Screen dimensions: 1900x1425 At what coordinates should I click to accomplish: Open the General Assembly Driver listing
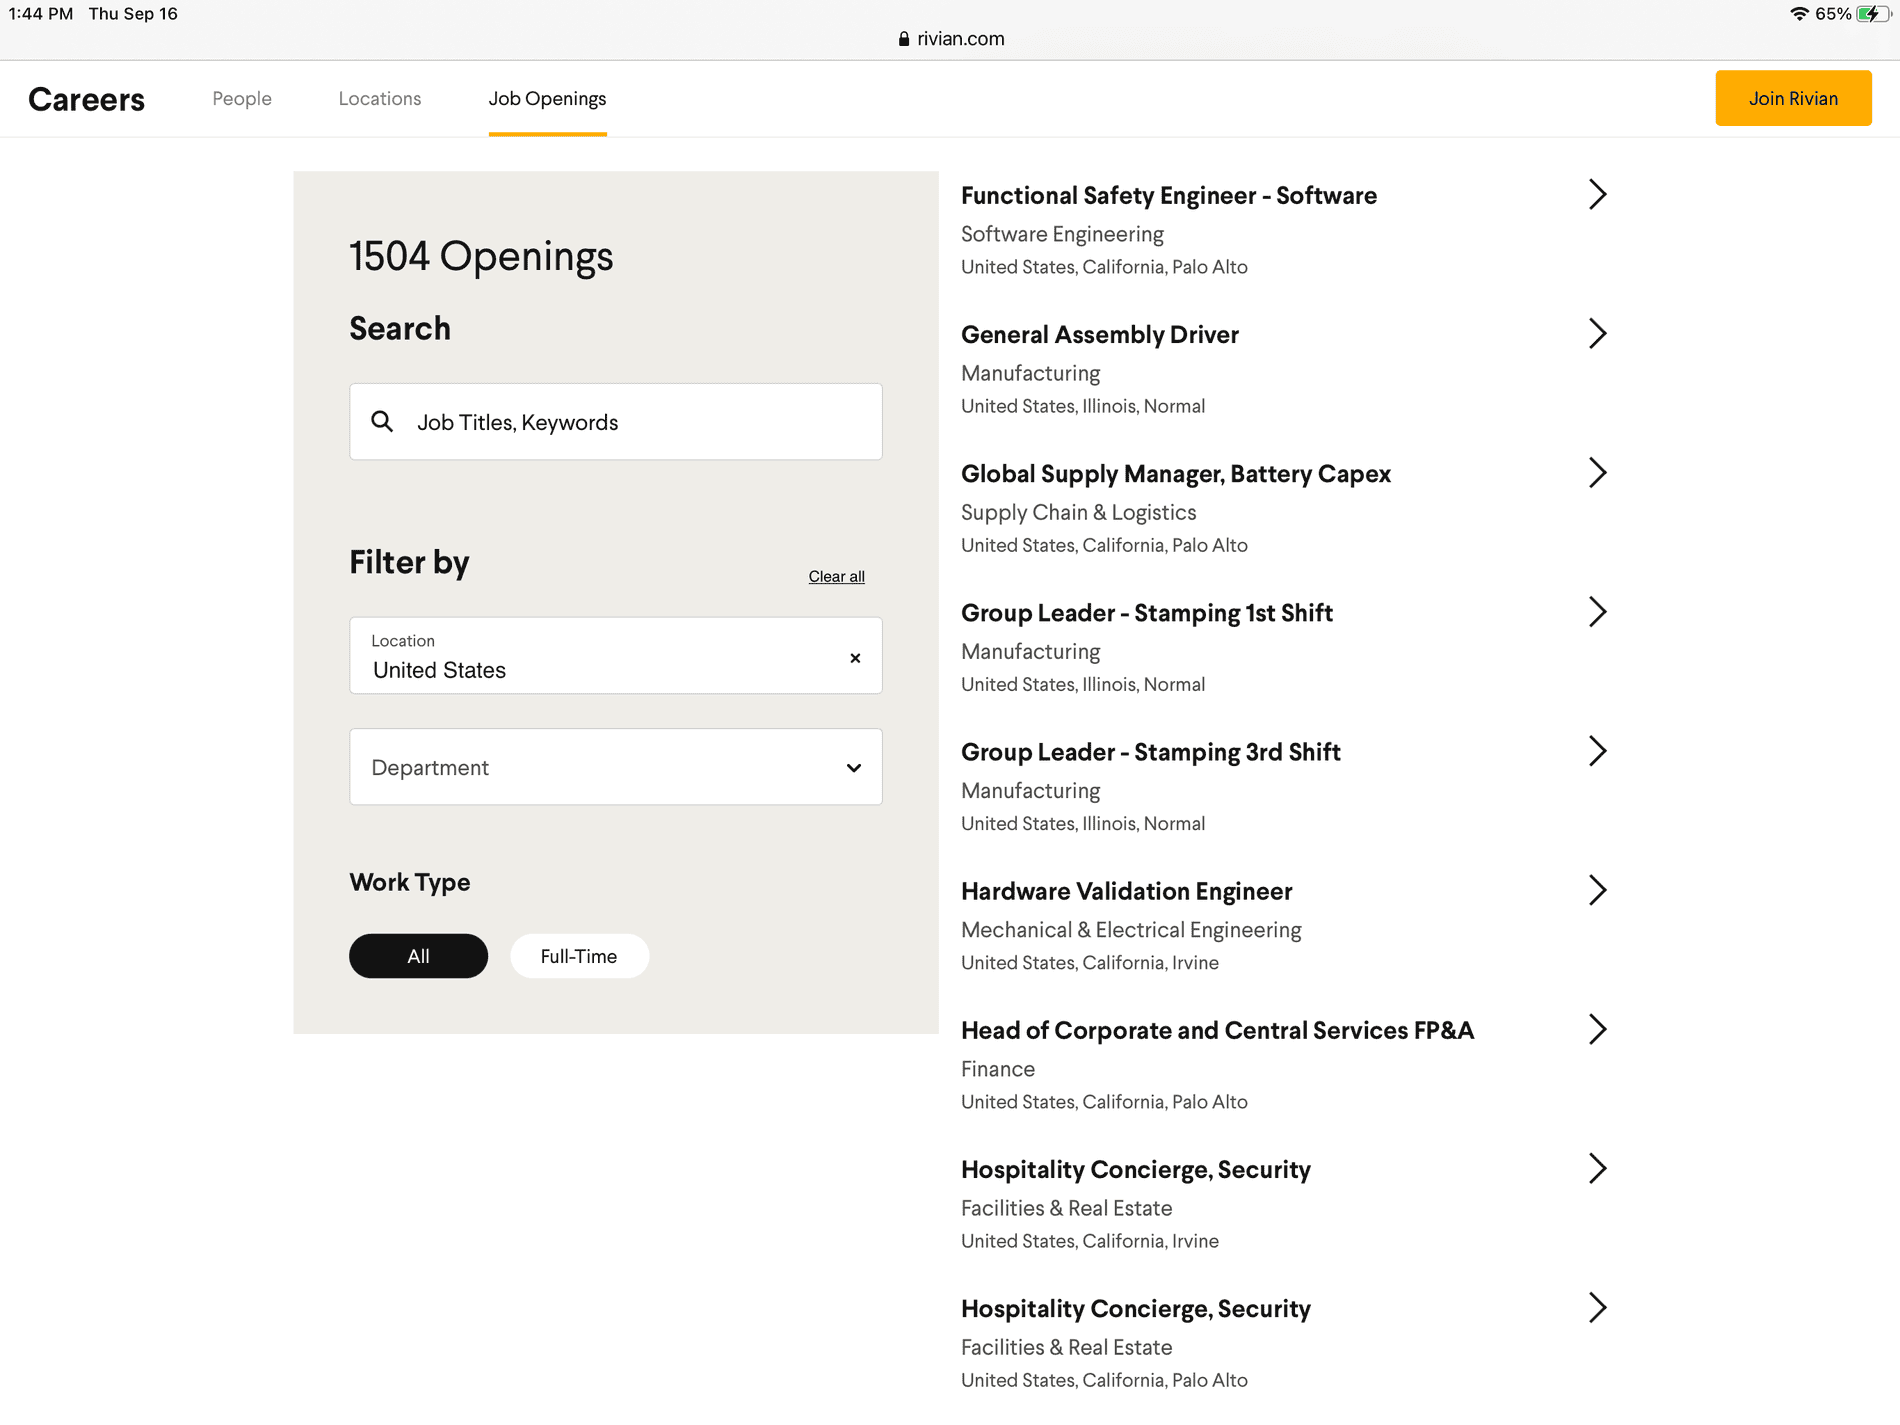click(x=1100, y=334)
